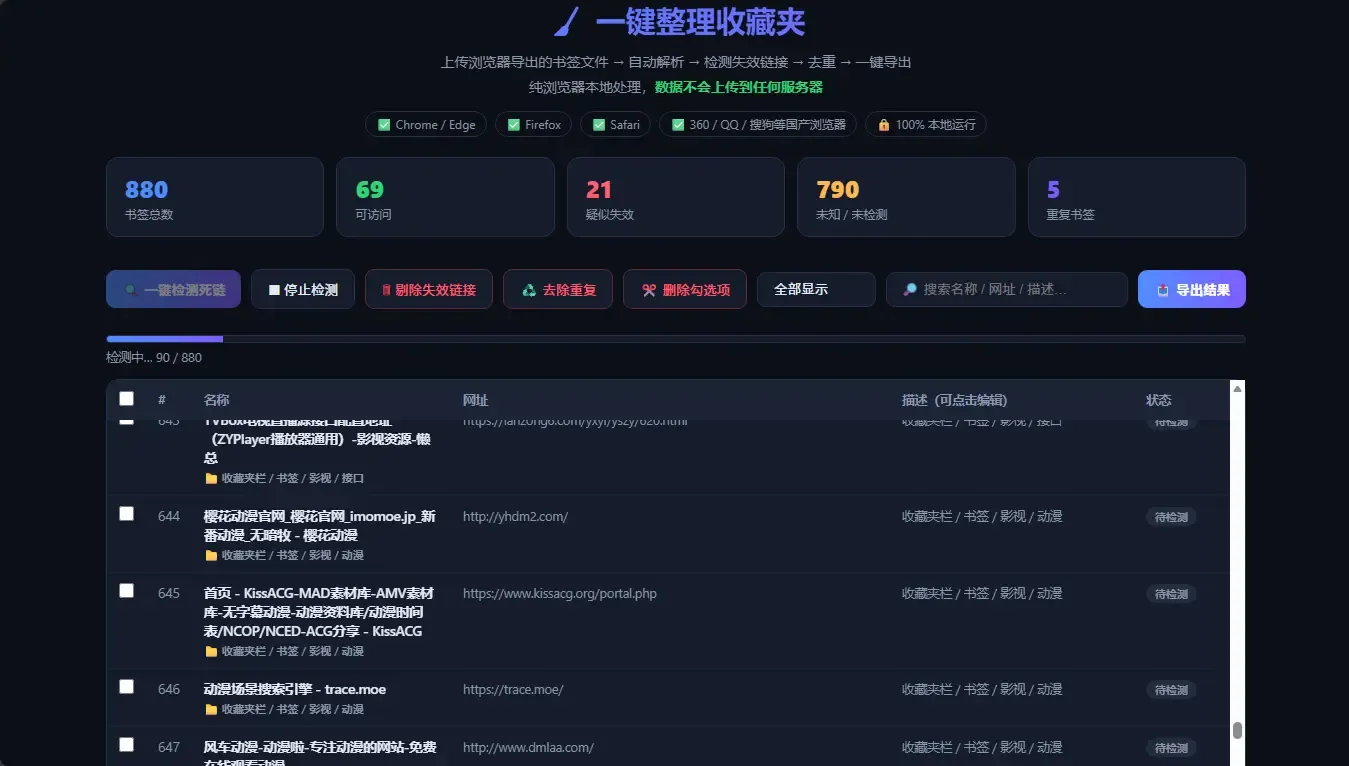
Task: Click the 790 未知 / 未检测 stat card
Action: click(906, 197)
